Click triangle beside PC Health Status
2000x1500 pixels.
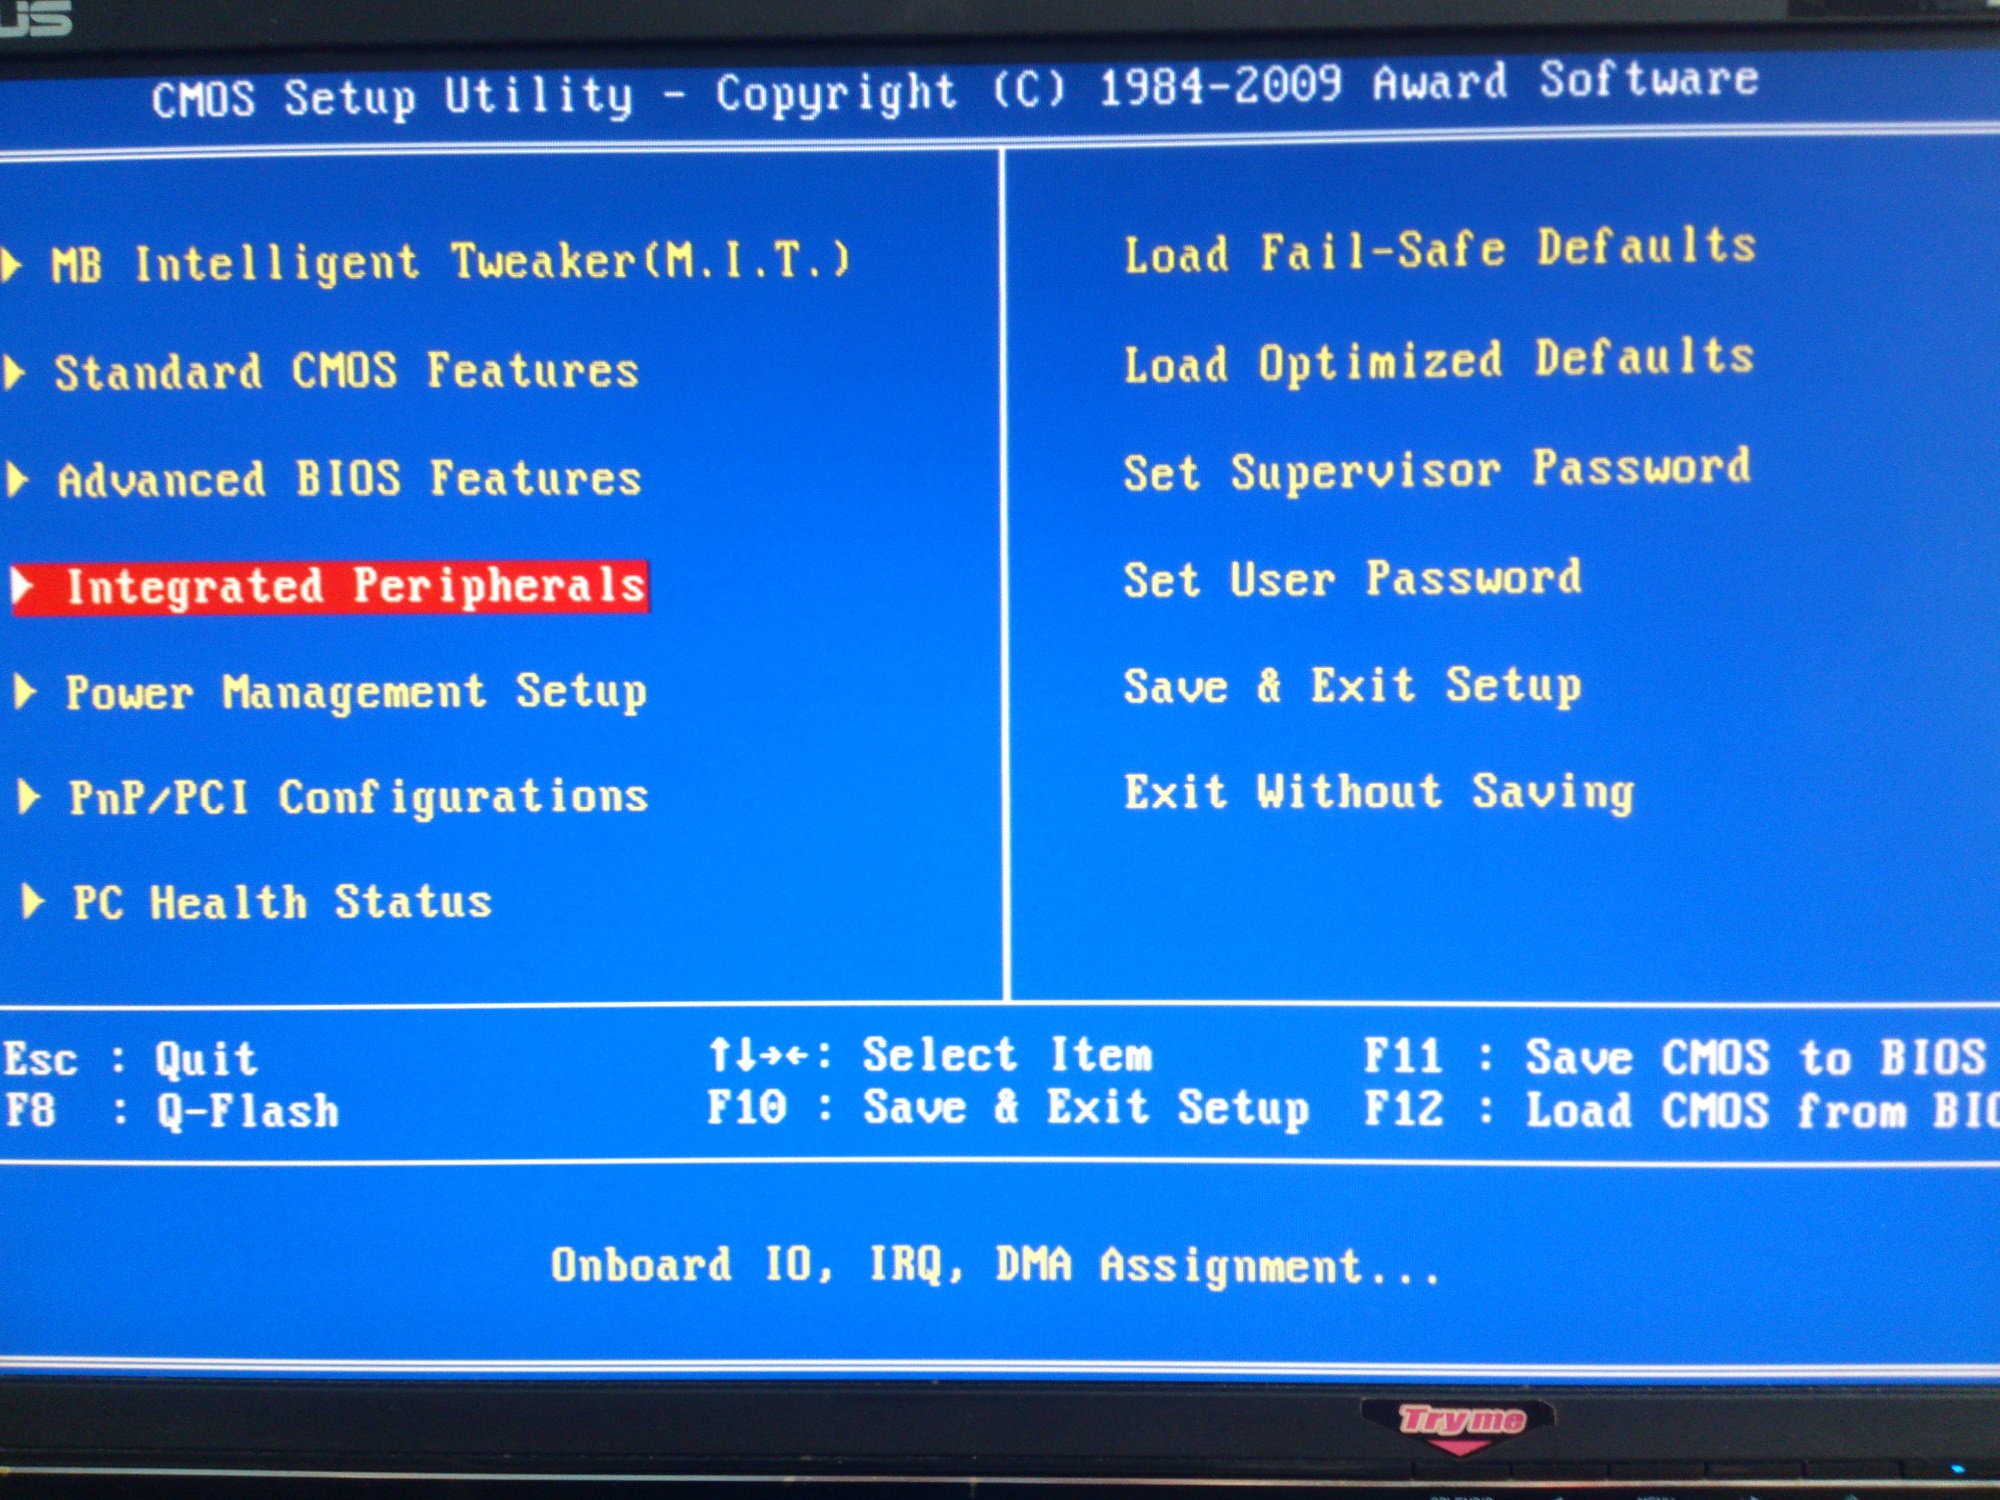coord(33,901)
